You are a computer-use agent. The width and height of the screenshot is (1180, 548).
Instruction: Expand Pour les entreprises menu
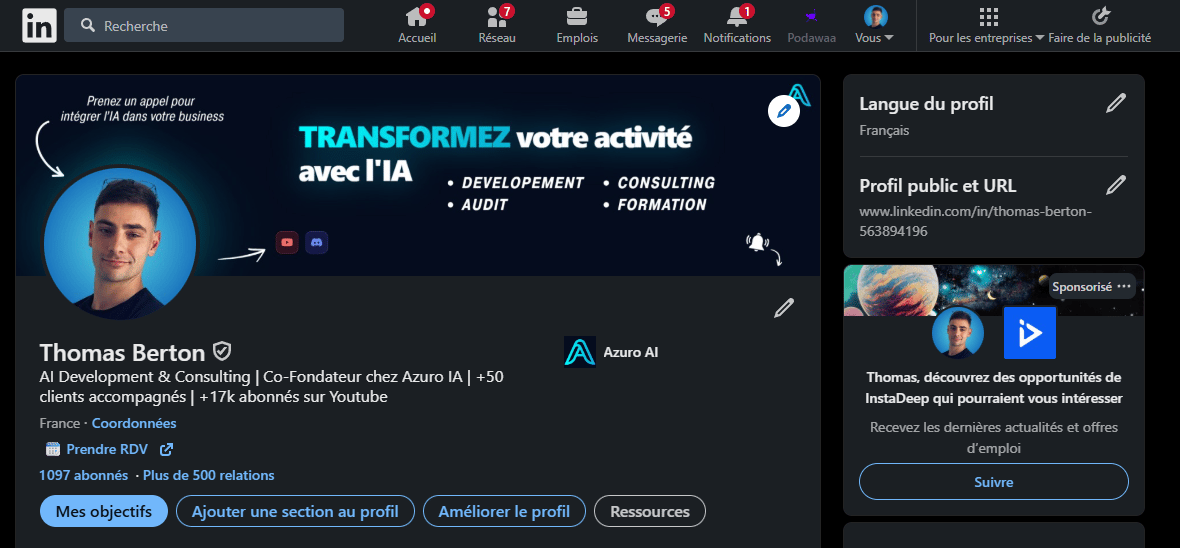pyautogui.click(x=987, y=26)
